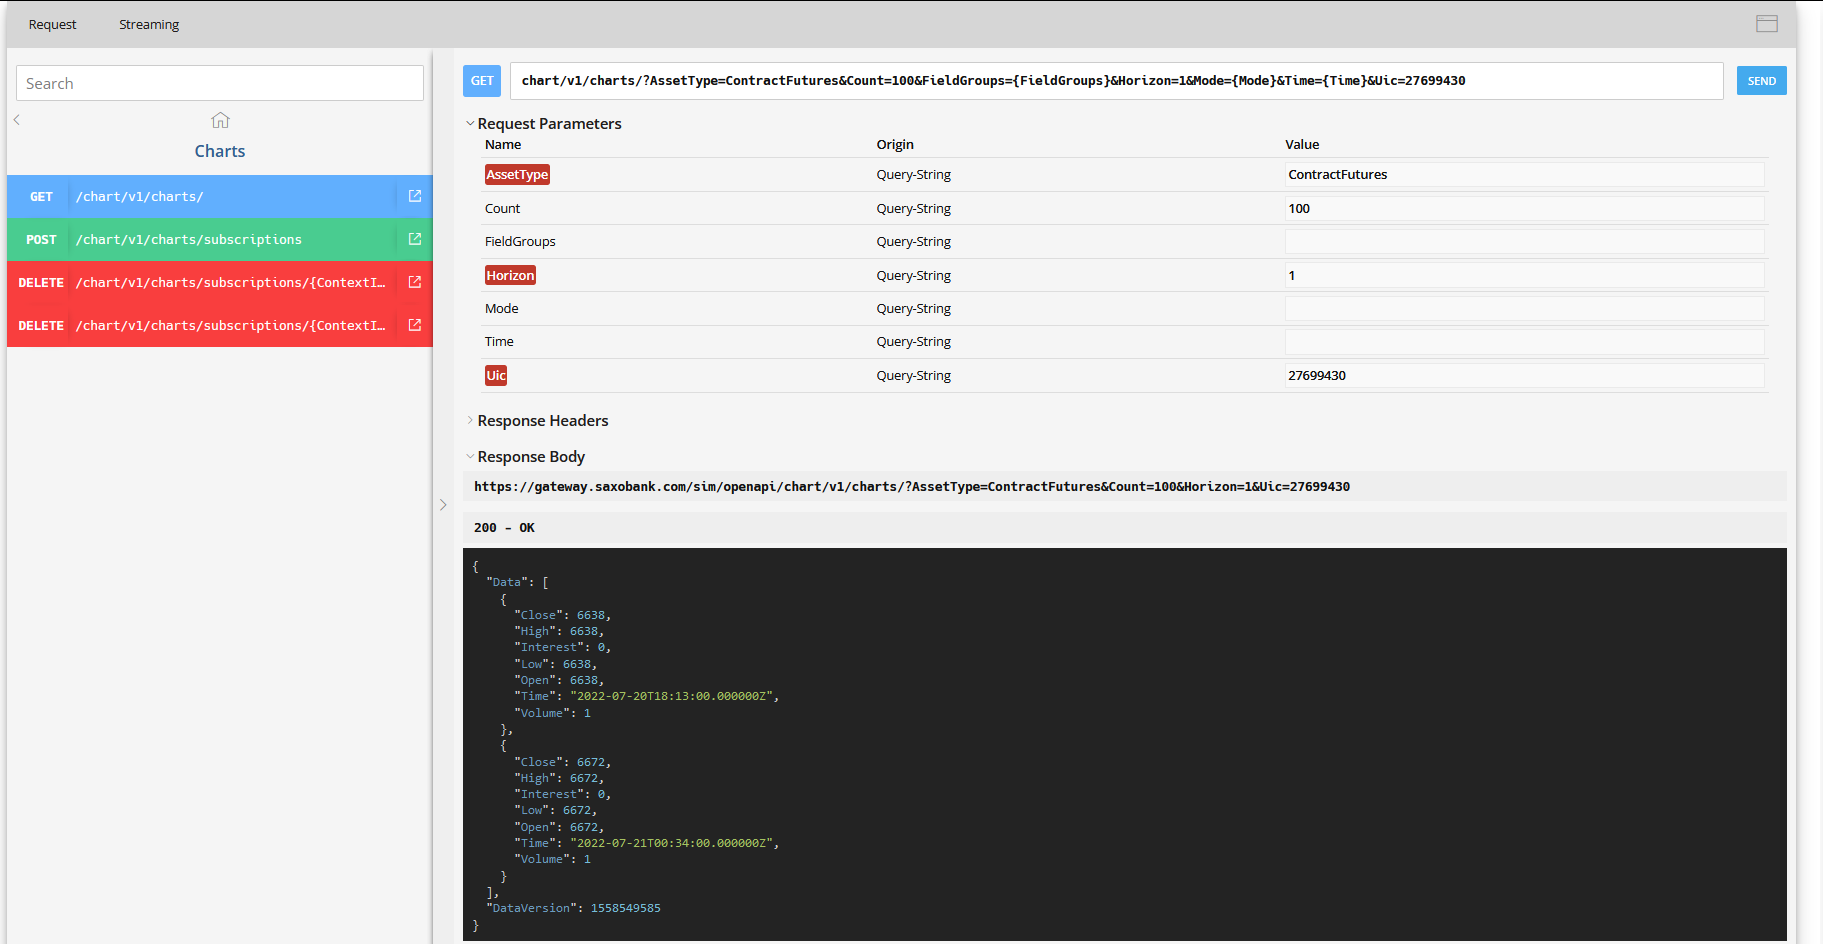The image size is (1823, 944).
Task: Click the 2022-07-20T18:13:00 time value
Action: pyautogui.click(x=674, y=696)
